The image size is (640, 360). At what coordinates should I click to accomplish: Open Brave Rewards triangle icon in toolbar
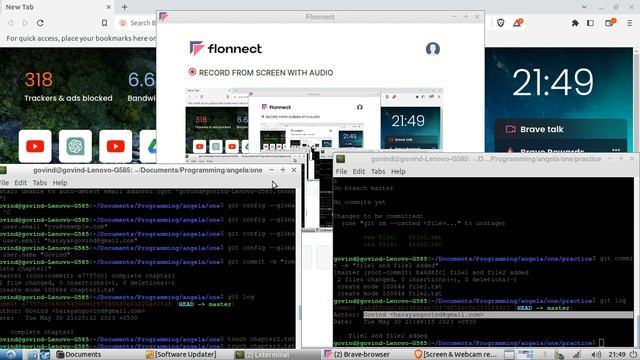click(518, 23)
